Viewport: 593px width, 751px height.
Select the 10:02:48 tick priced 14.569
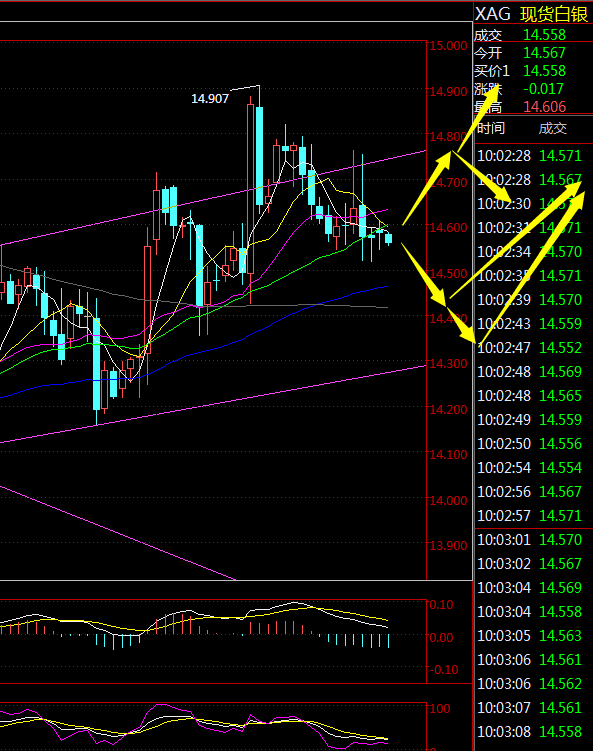(x=529, y=371)
